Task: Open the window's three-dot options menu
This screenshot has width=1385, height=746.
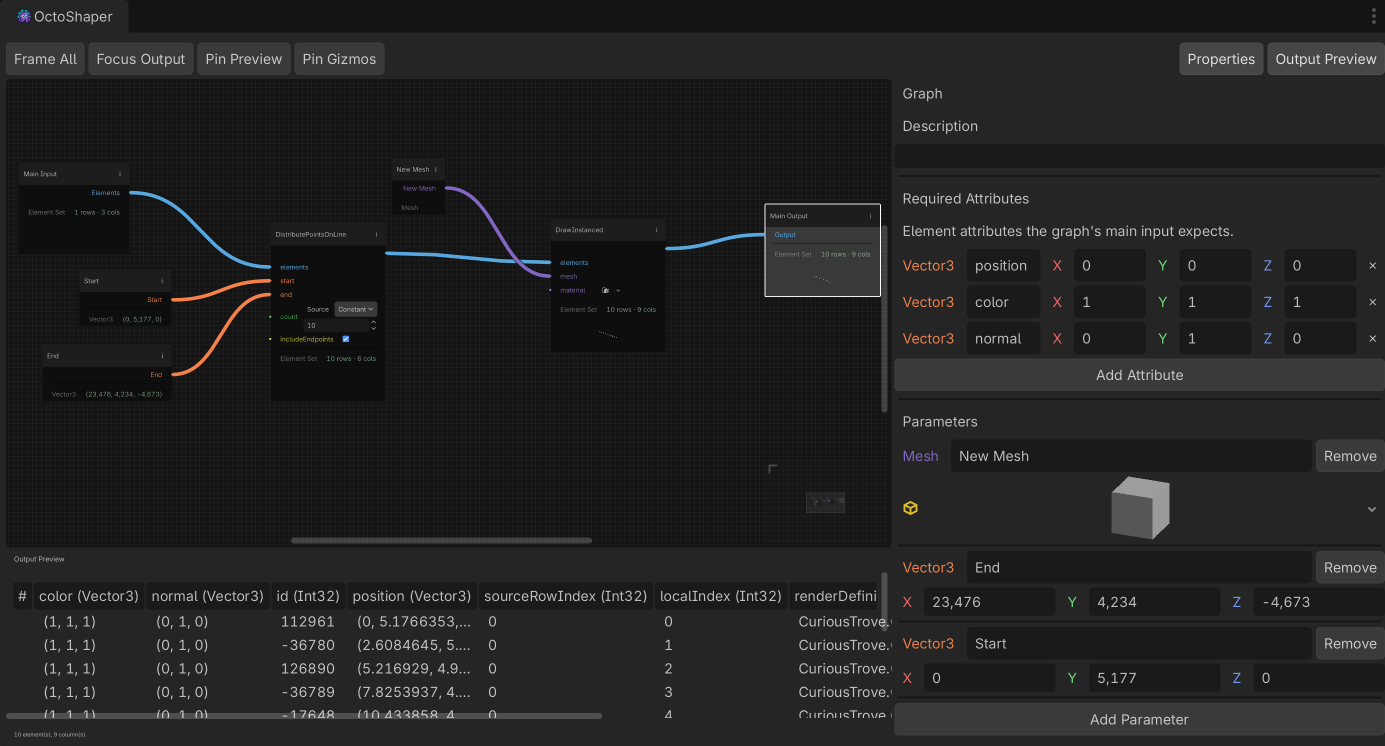Action: (x=1373, y=16)
